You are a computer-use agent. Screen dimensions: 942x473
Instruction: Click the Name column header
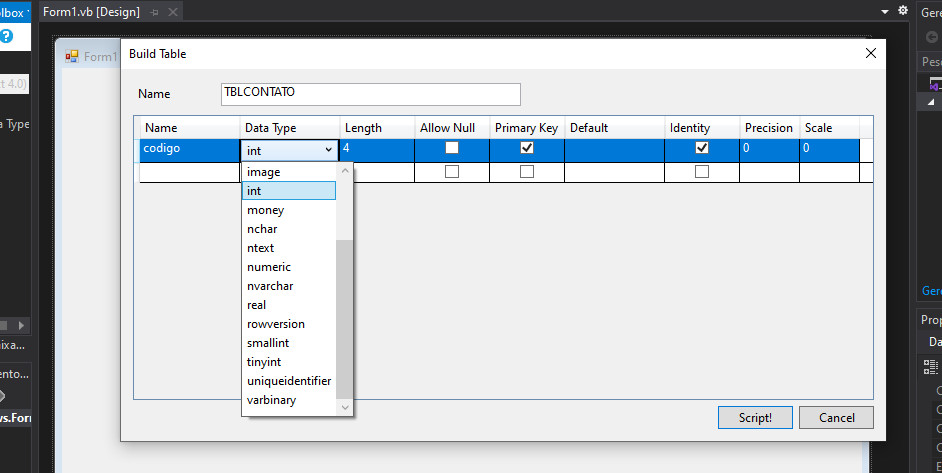click(x=190, y=128)
